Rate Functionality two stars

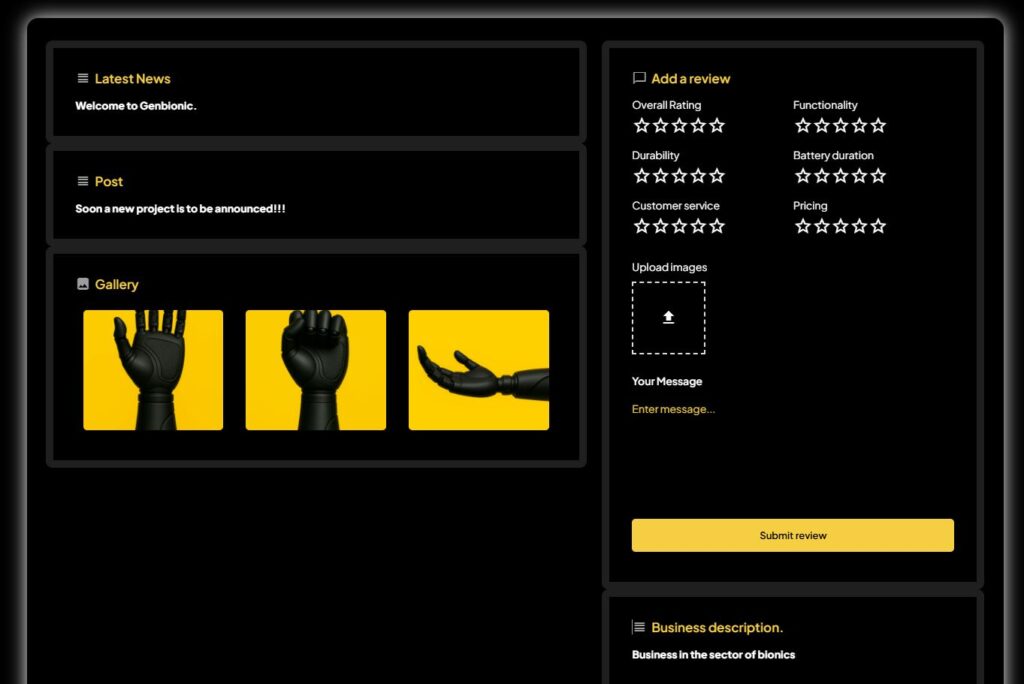click(822, 125)
